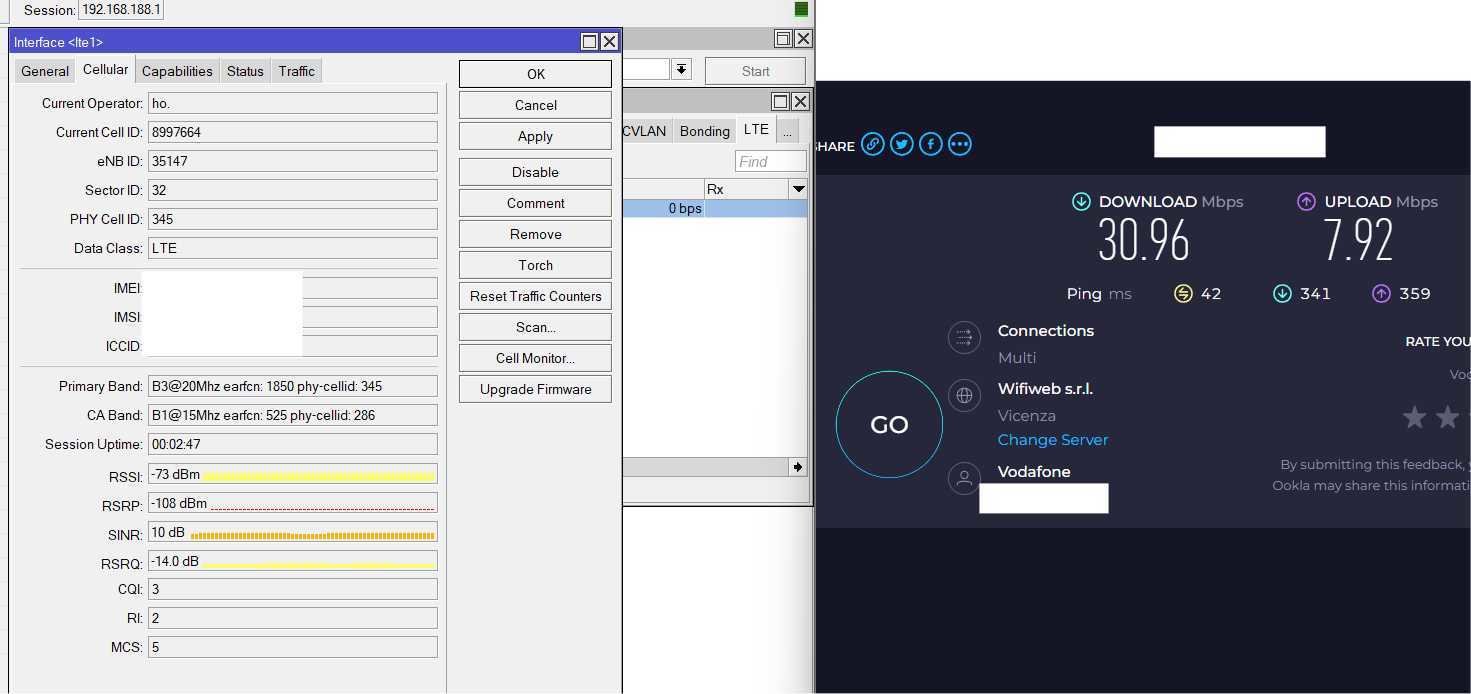
Task: Share result on Facebook icon
Action: coord(931,144)
